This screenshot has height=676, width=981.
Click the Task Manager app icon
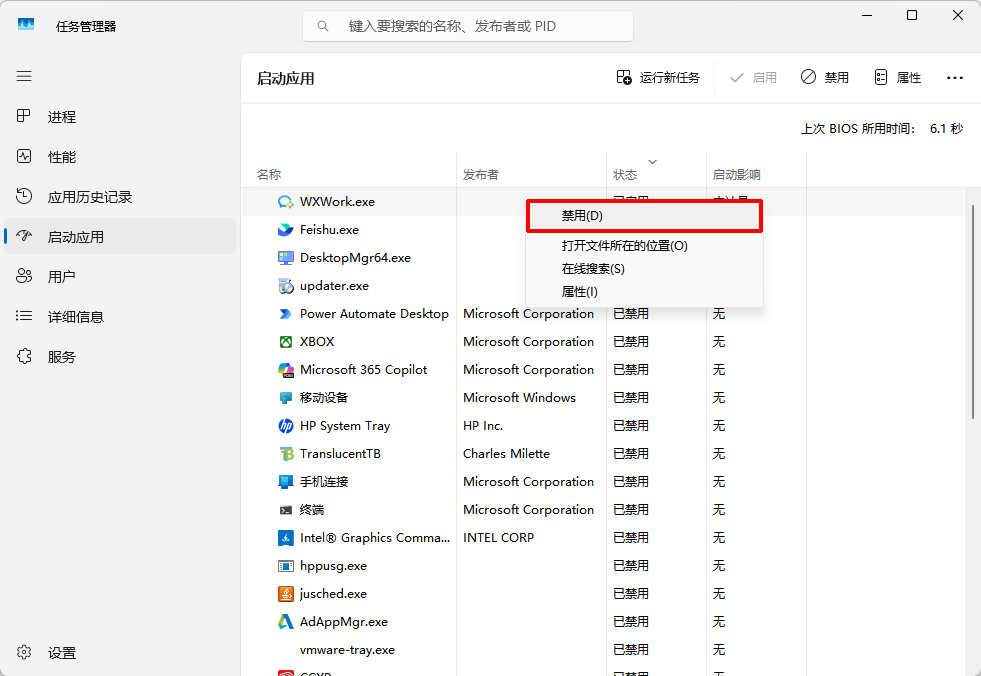[x=26, y=25]
